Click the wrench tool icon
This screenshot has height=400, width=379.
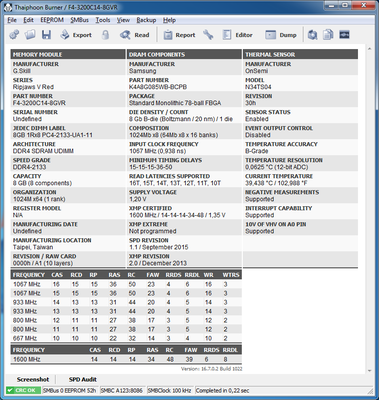(x=208, y=35)
